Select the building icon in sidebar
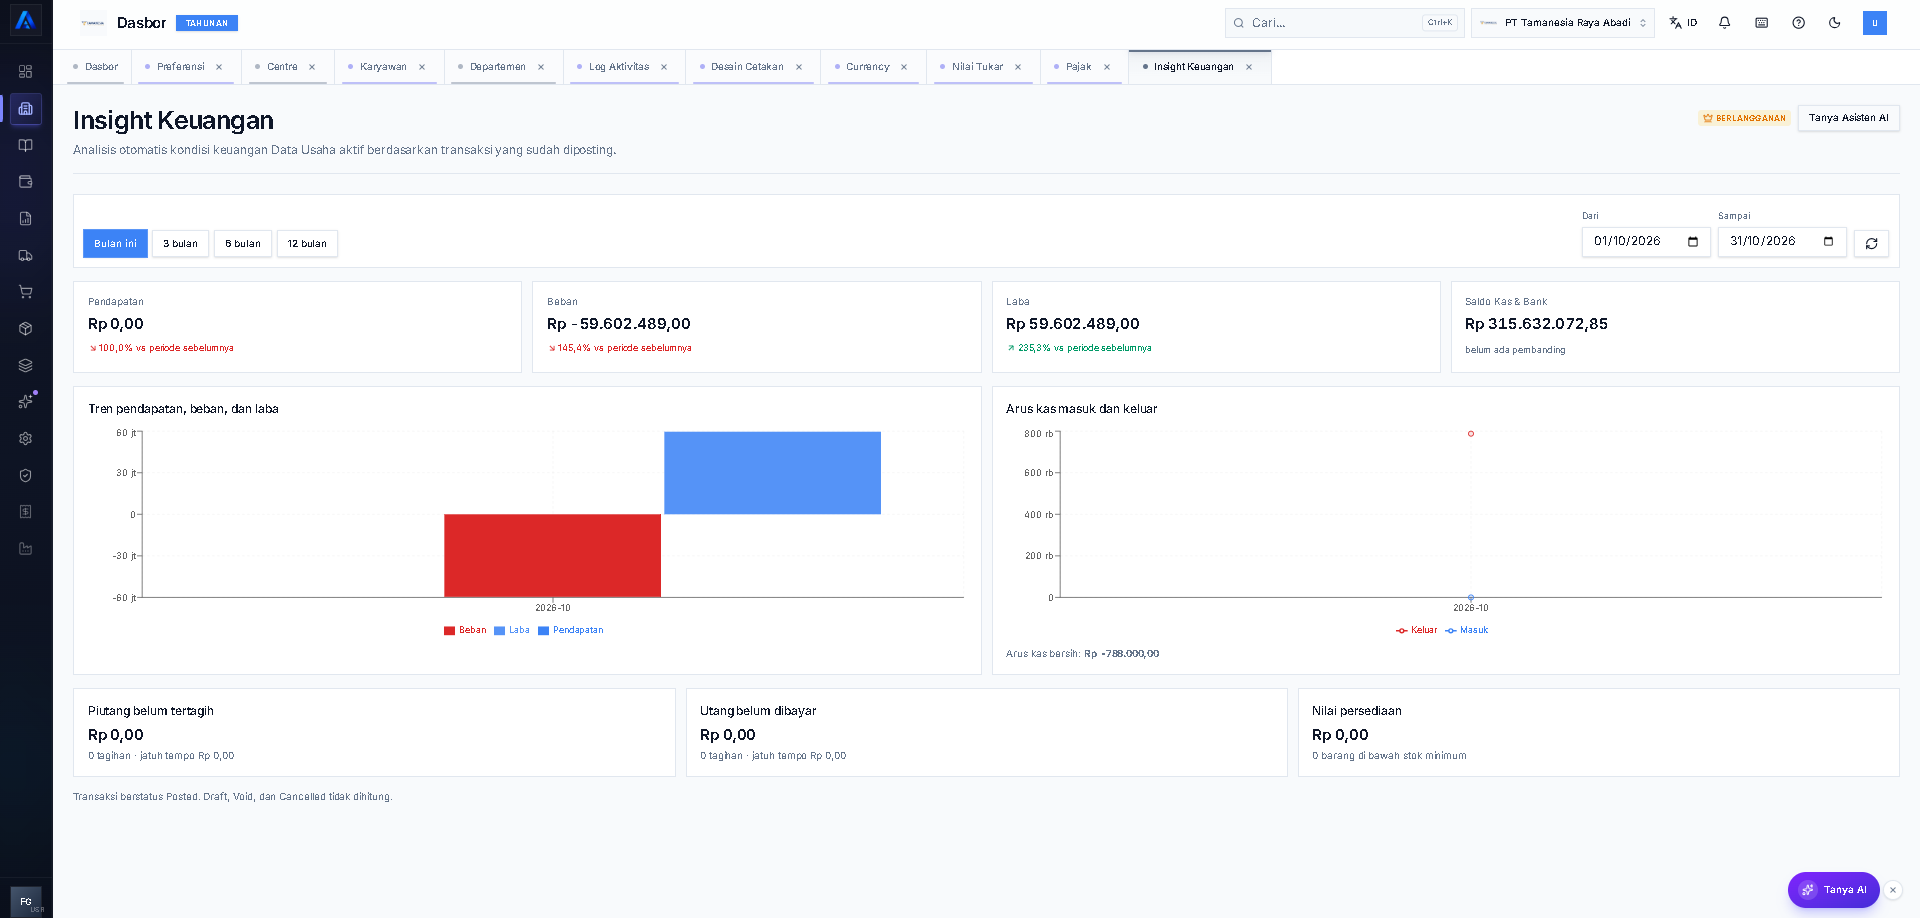Viewport: 1920px width, 918px height. (x=26, y=109)
